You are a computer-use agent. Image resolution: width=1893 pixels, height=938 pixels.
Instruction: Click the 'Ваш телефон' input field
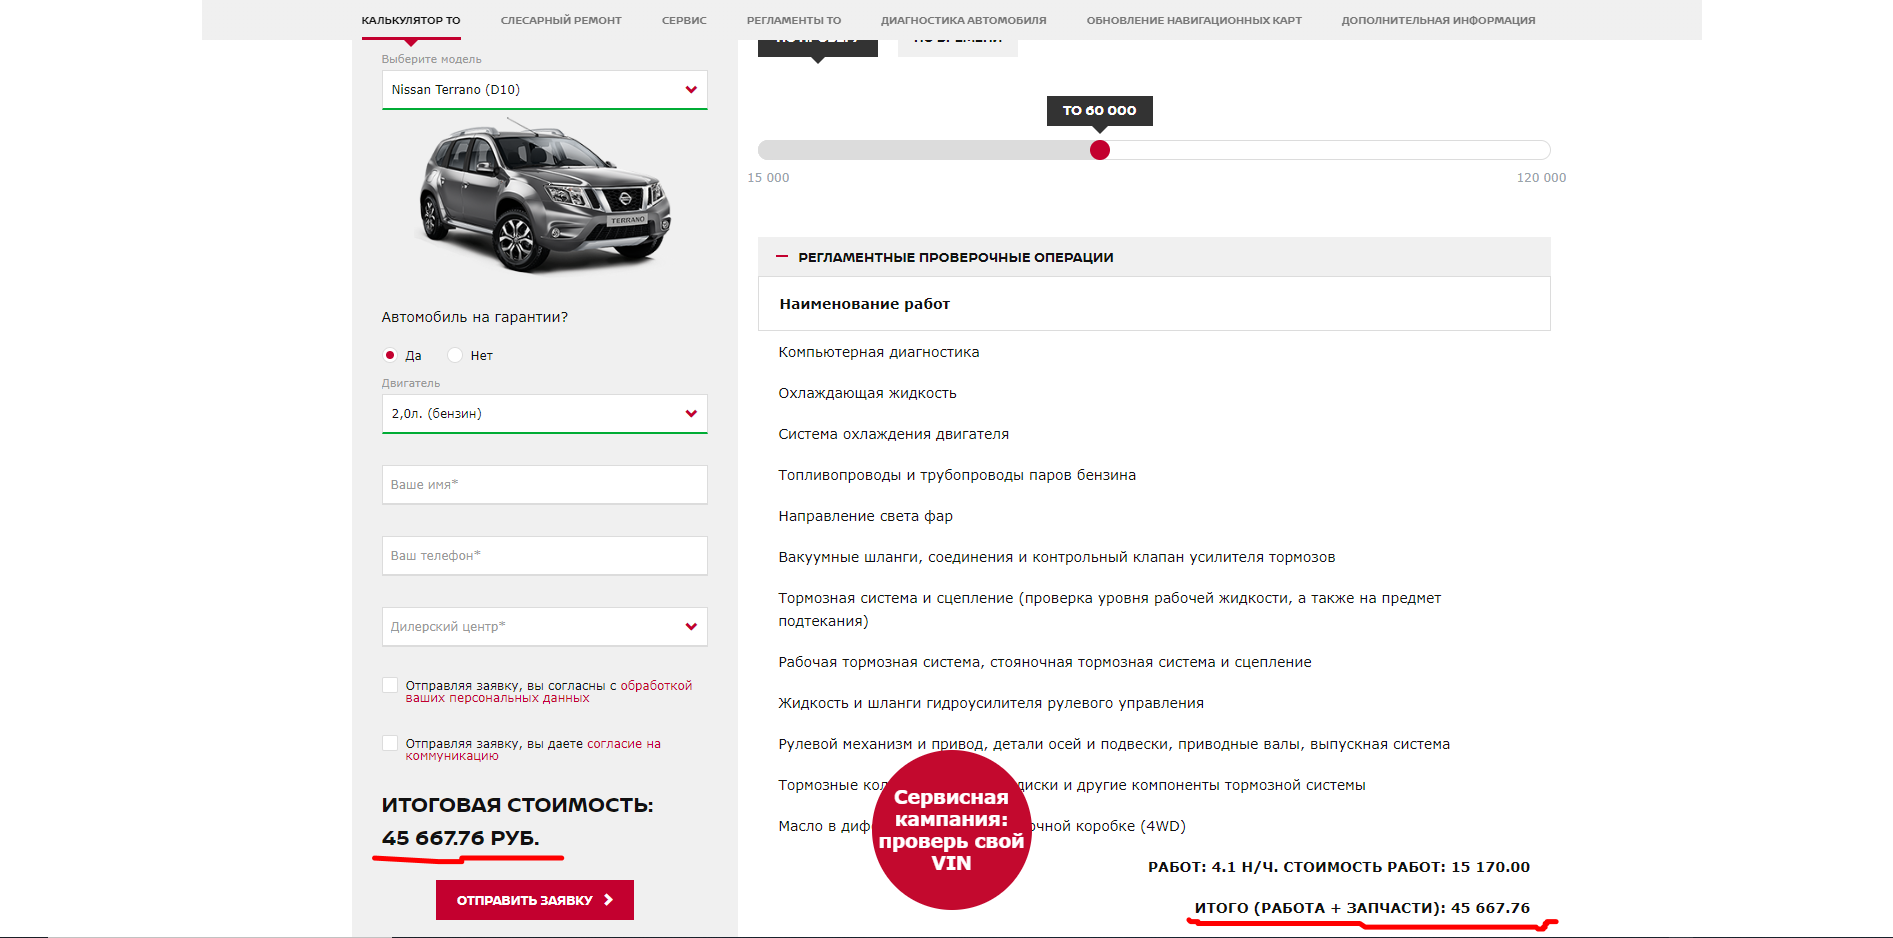tap(544, 556)
